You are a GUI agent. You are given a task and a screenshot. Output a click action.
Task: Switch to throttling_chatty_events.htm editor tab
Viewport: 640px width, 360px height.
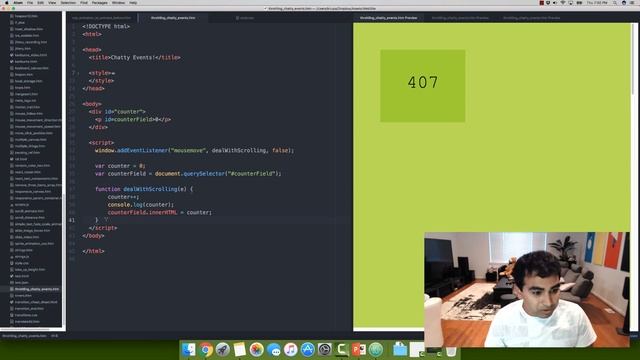173,18
